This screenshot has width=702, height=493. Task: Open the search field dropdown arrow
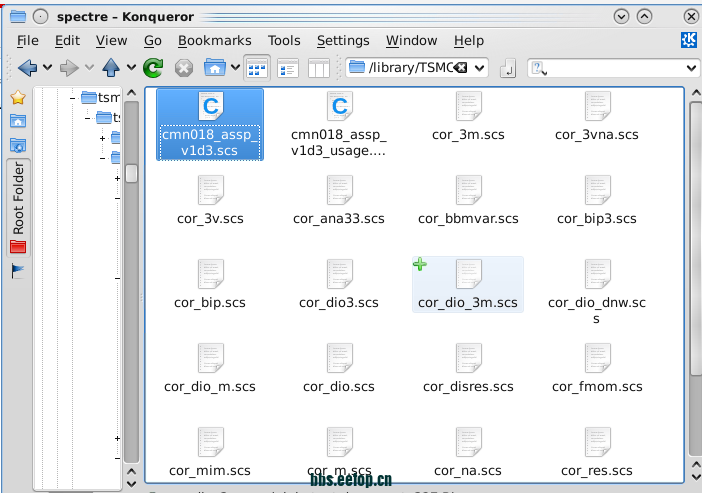click(x=691, y=69)
